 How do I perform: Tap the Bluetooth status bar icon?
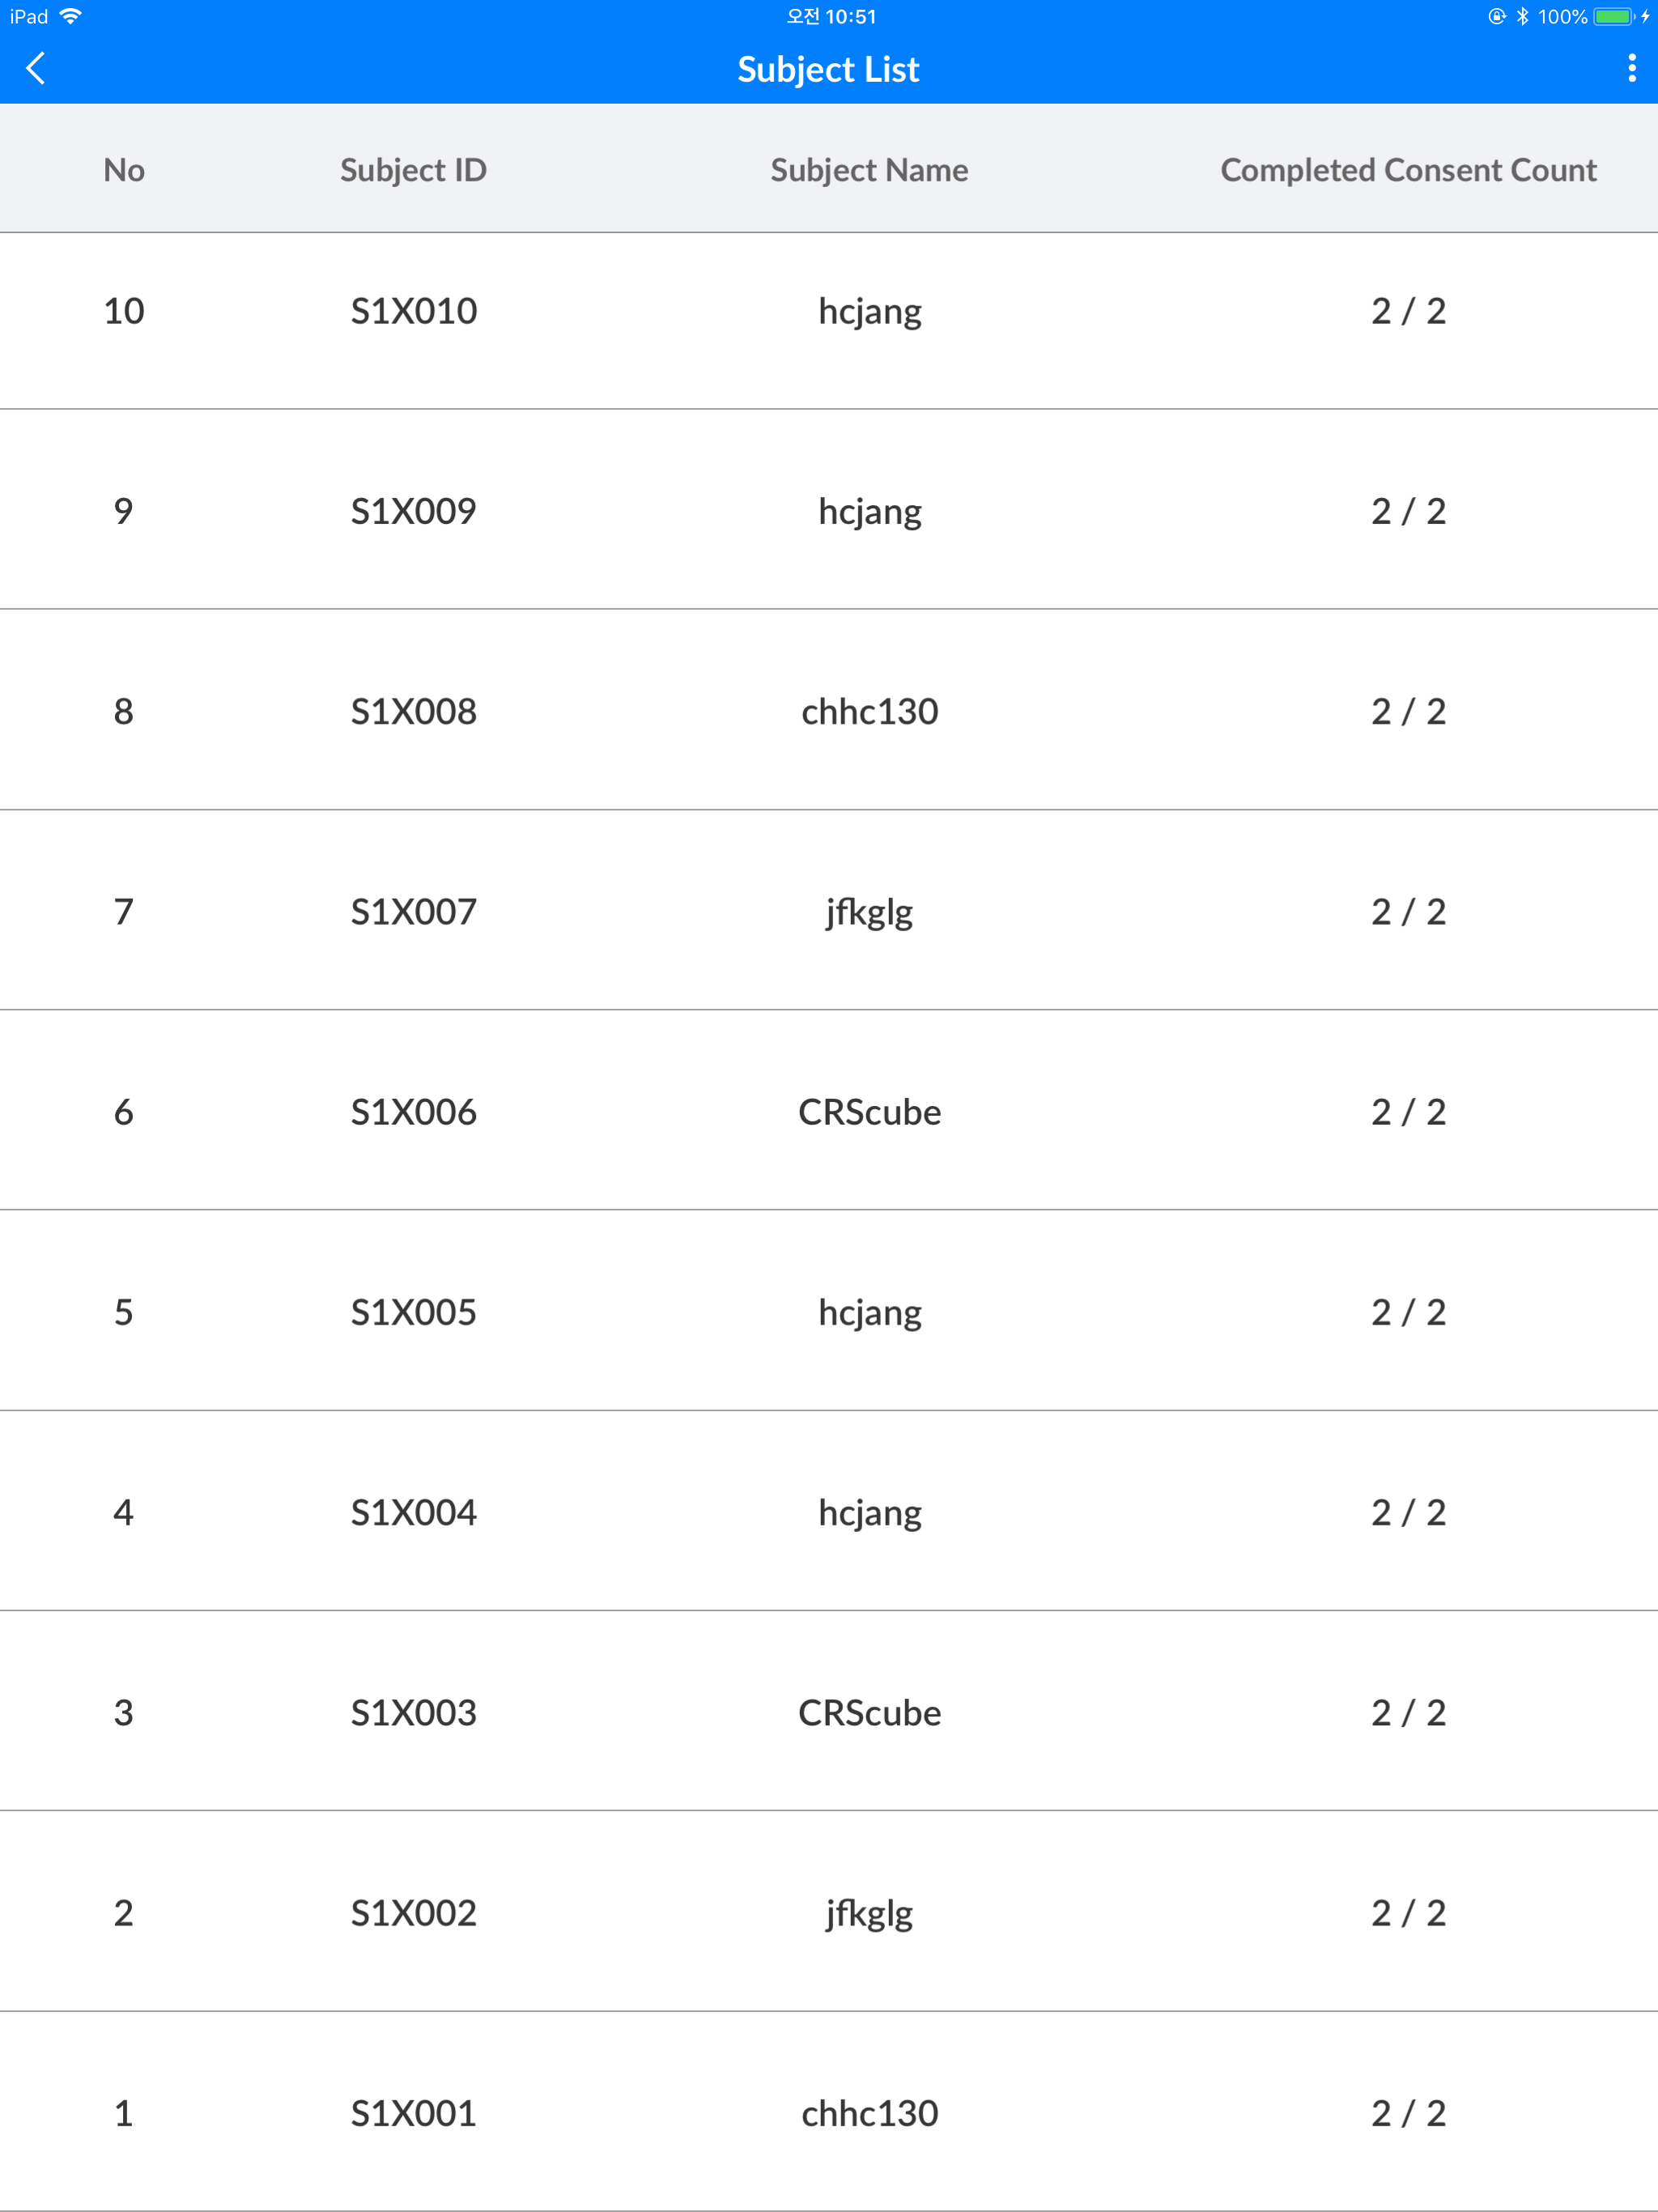click(1524, 16)
